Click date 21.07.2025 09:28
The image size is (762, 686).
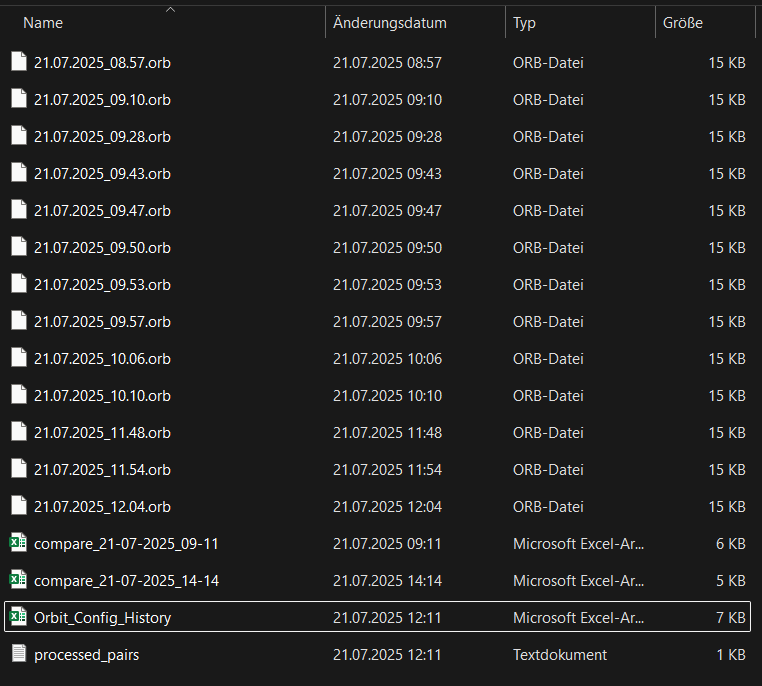(387, 137)
